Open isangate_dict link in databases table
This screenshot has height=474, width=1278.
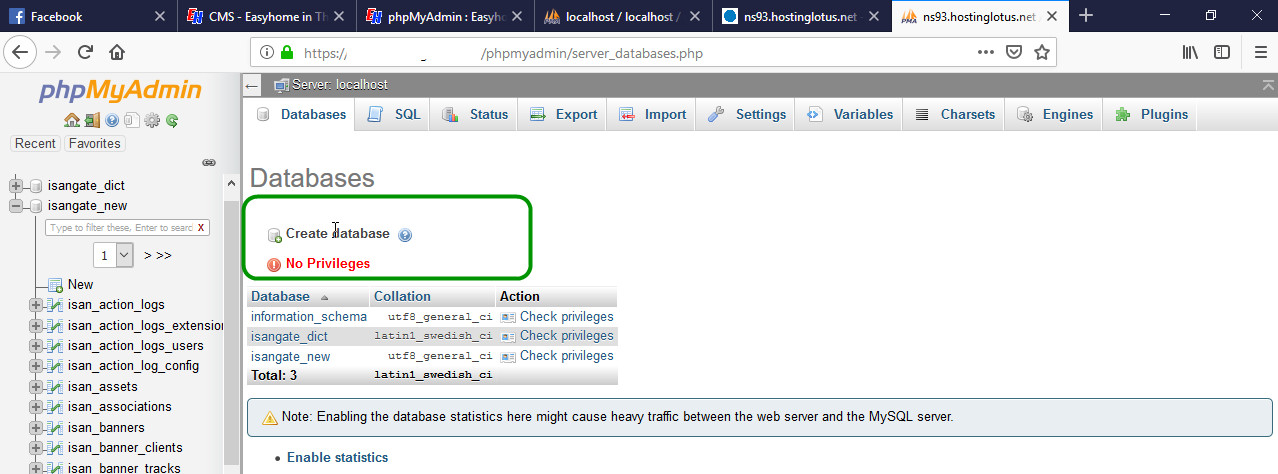pos(289,336)
